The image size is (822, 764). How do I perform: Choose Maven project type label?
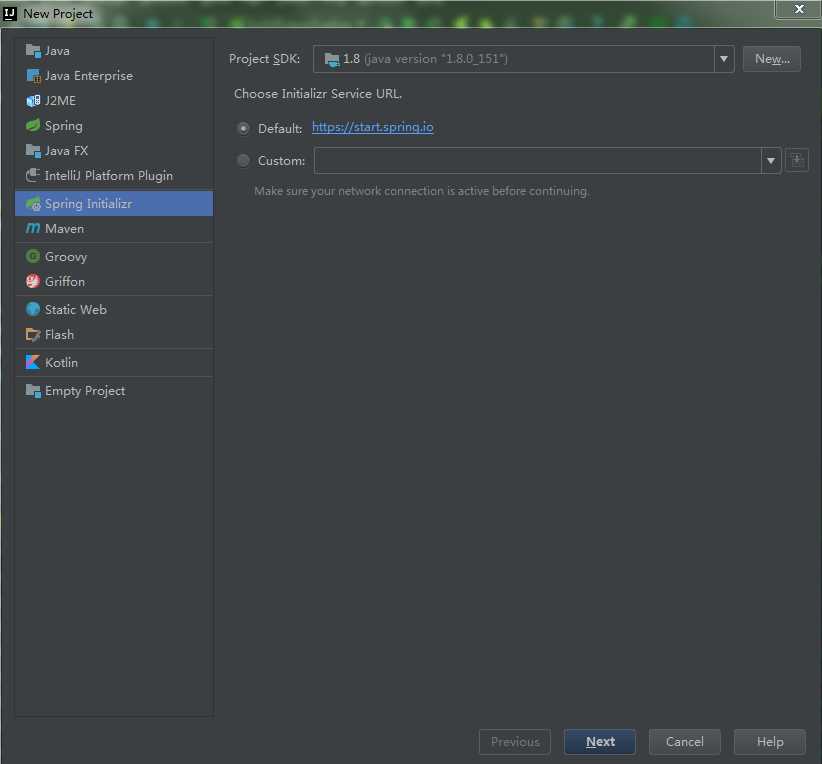click(x=64, y=229)
